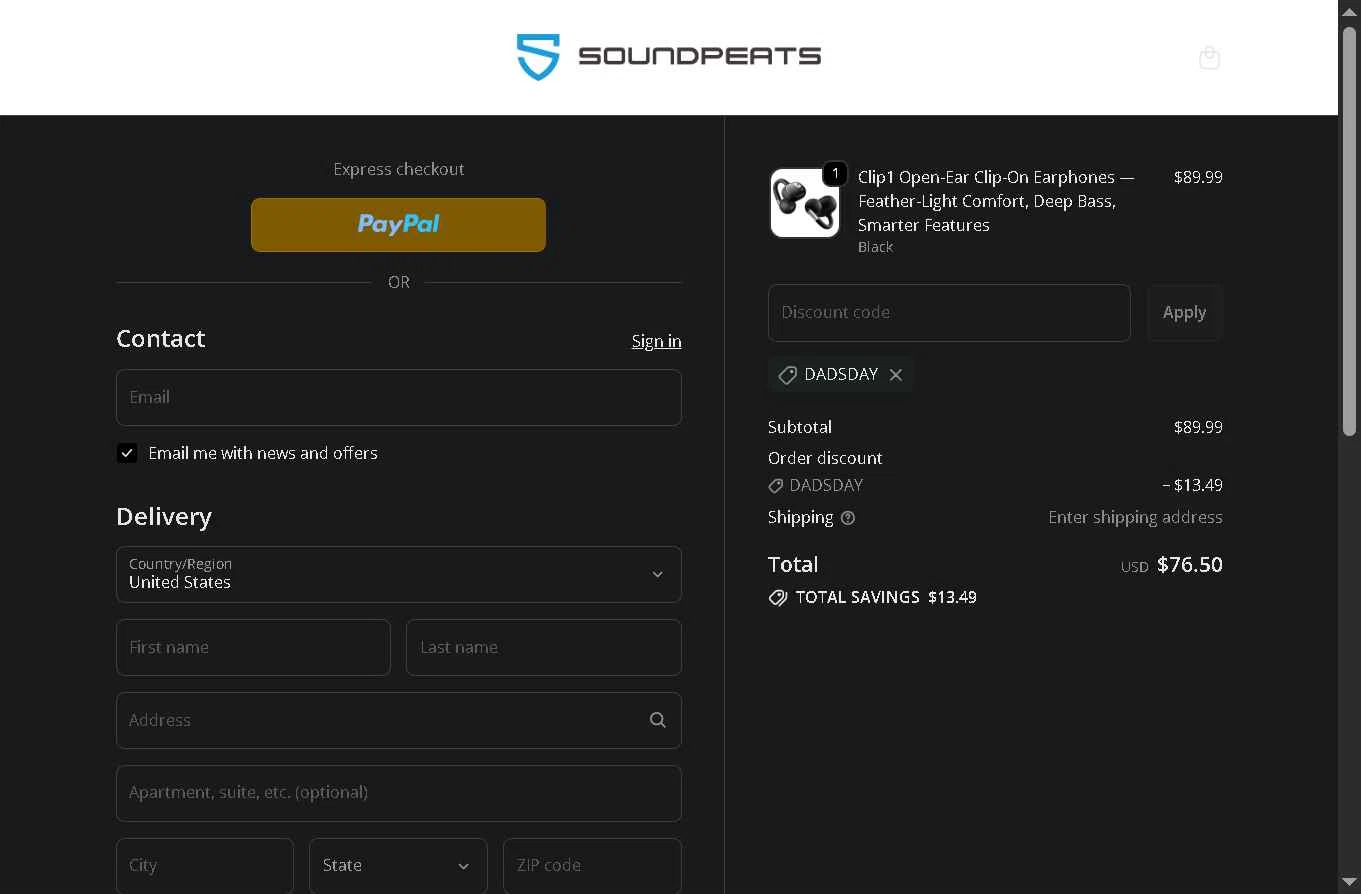Follow the Sign in link
The image size is (1361, 894).
click(656, 341)
